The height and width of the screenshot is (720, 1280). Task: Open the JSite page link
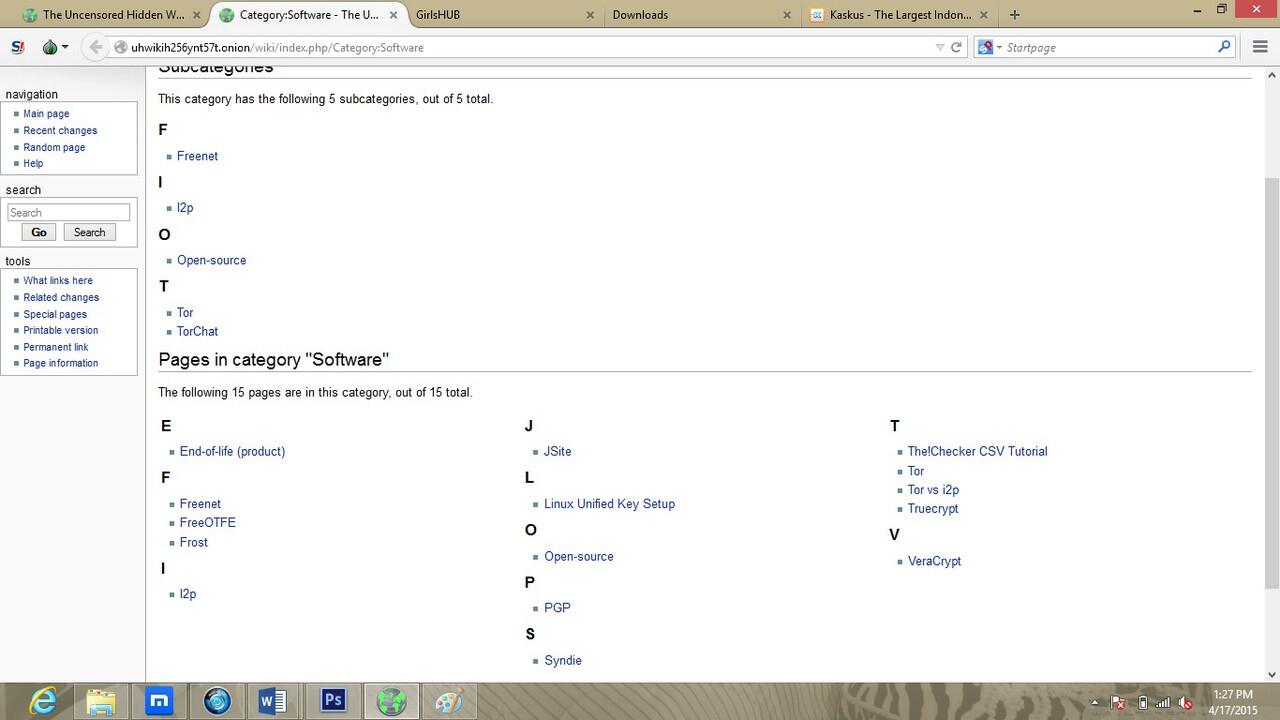click(x=558, y=452)
